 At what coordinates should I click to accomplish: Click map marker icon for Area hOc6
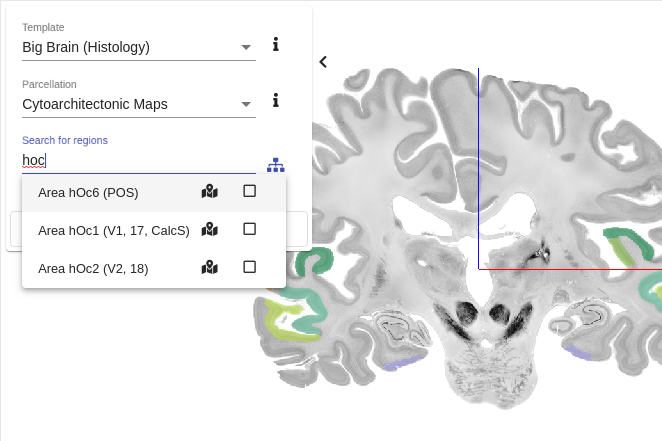click(x=209, y=192)
